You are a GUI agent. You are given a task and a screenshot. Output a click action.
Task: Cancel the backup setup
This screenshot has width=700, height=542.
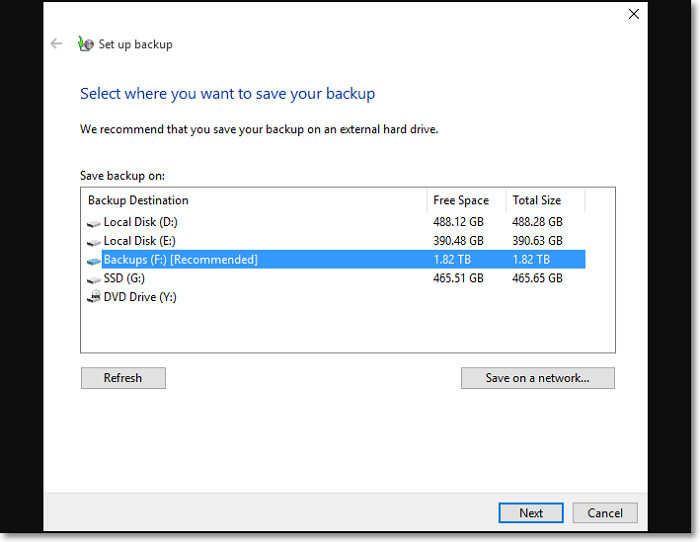coord(605,513)
